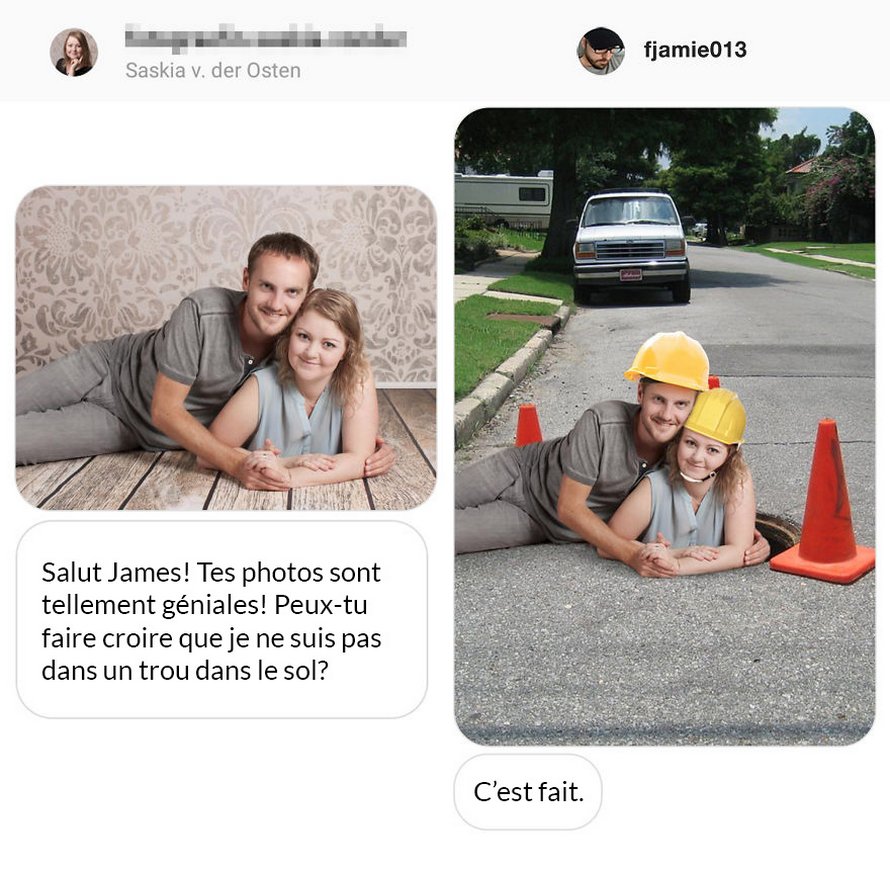Open fjamie013's profile avatar with cap
This screenshot has height=870, width=890.
601,51
